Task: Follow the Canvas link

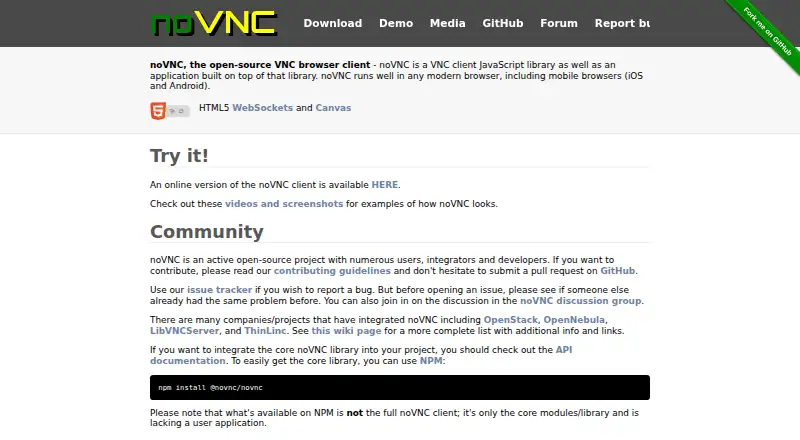Action: click(333, 108)
